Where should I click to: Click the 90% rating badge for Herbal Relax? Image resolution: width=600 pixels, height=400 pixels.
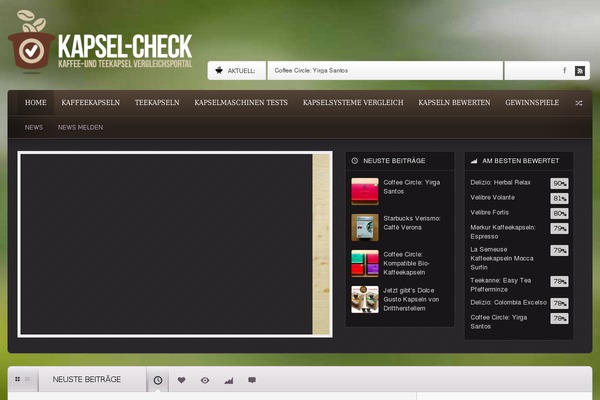[x=559, y=183]
